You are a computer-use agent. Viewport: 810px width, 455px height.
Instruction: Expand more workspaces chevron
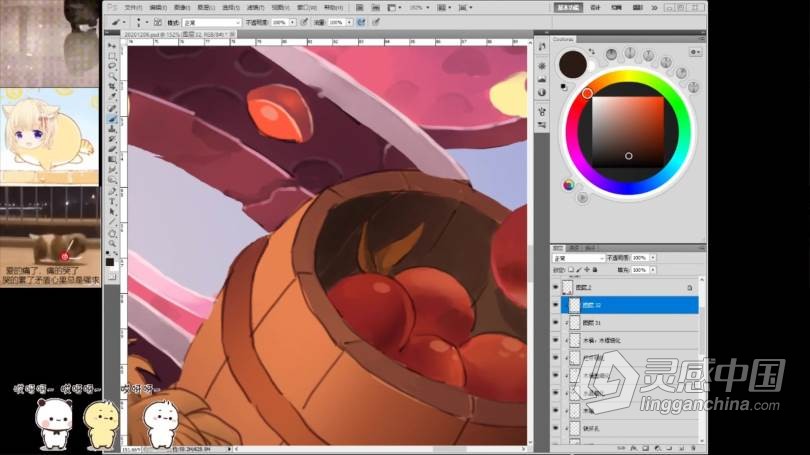(655, 8)
